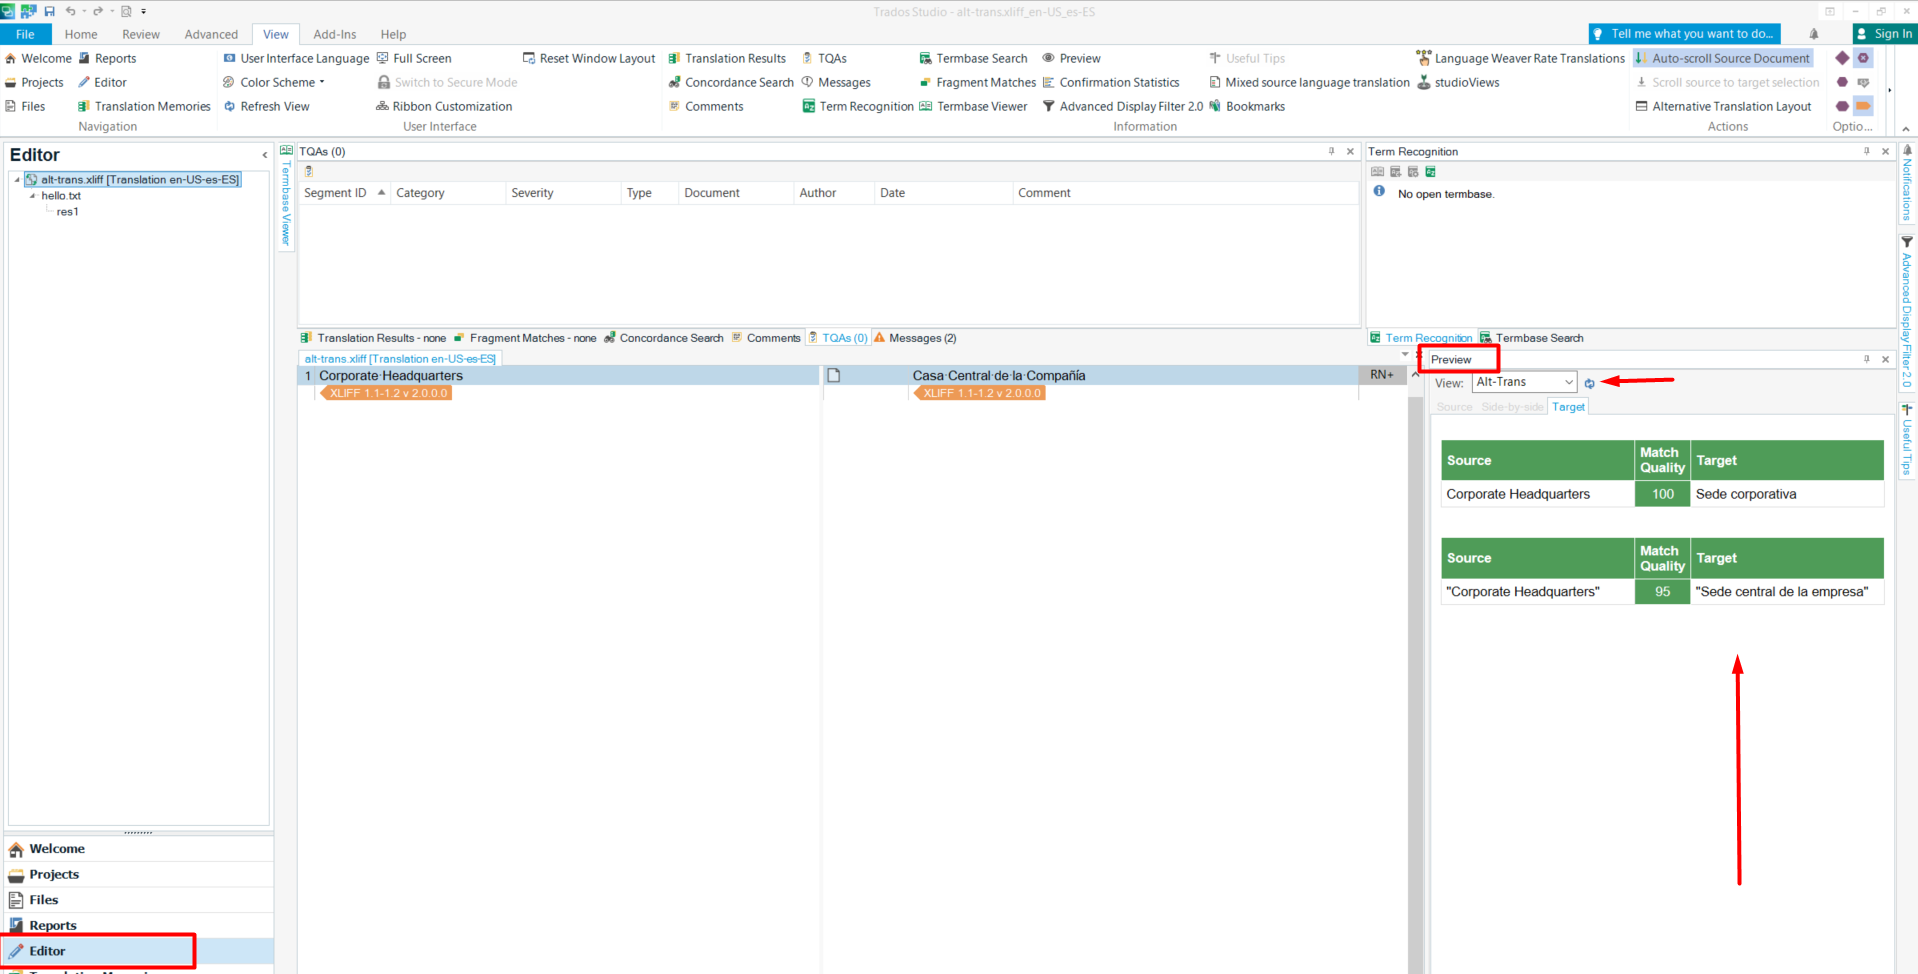
Task: Select the Termbase Search tab
Action: (1531, 338)
